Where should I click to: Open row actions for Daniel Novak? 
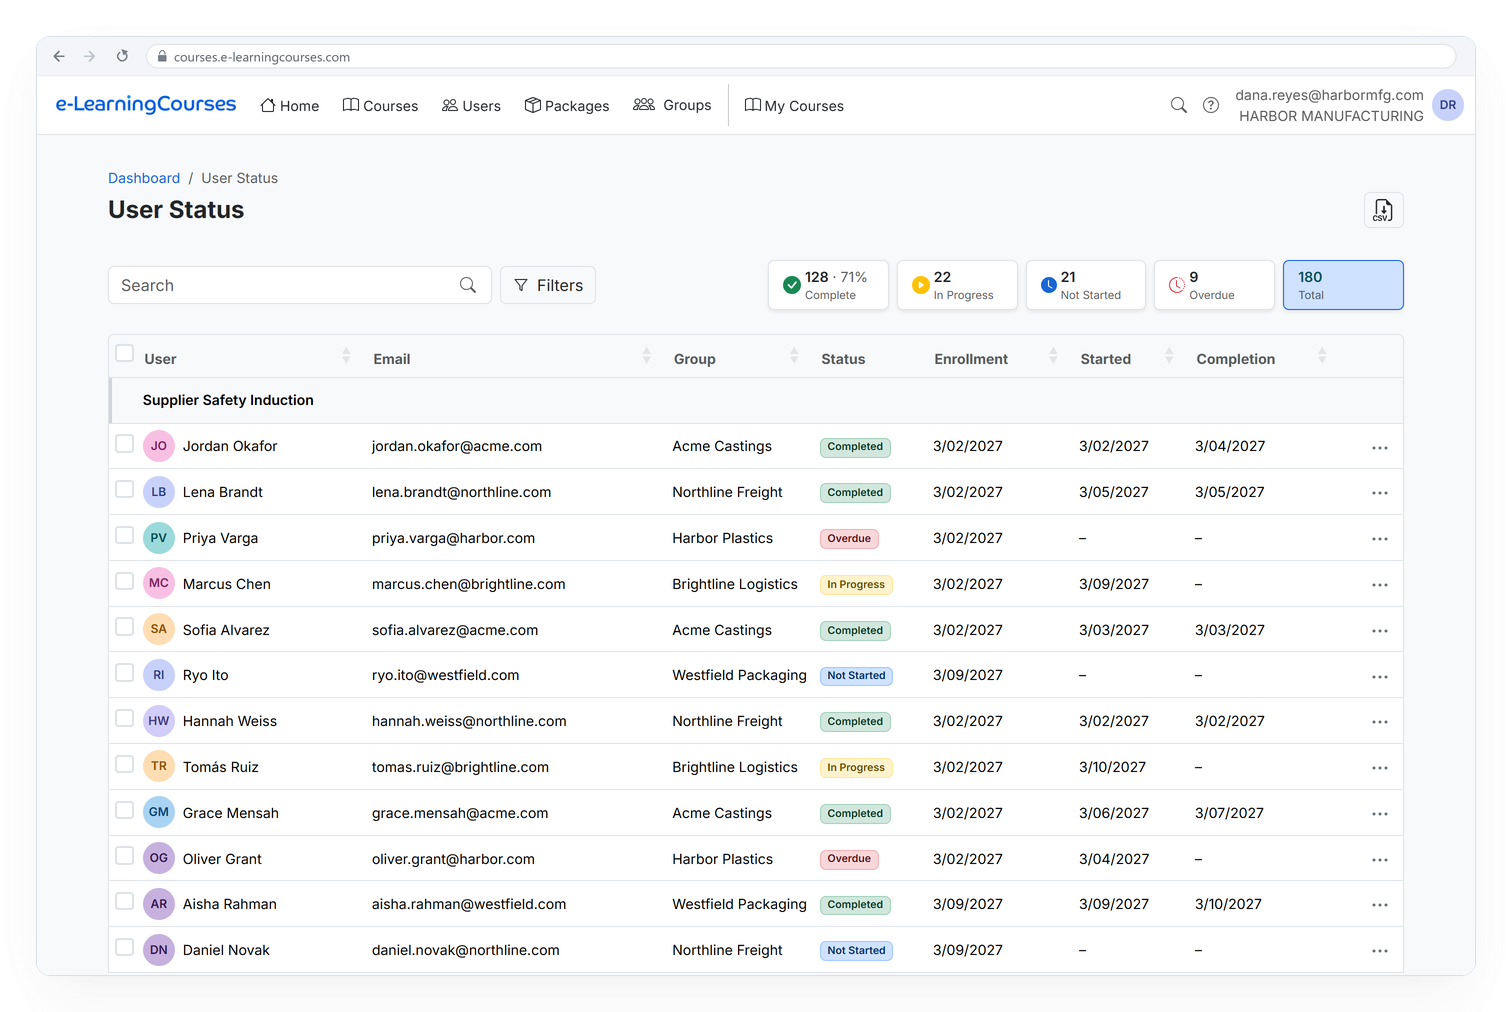tap(1380, 951)
